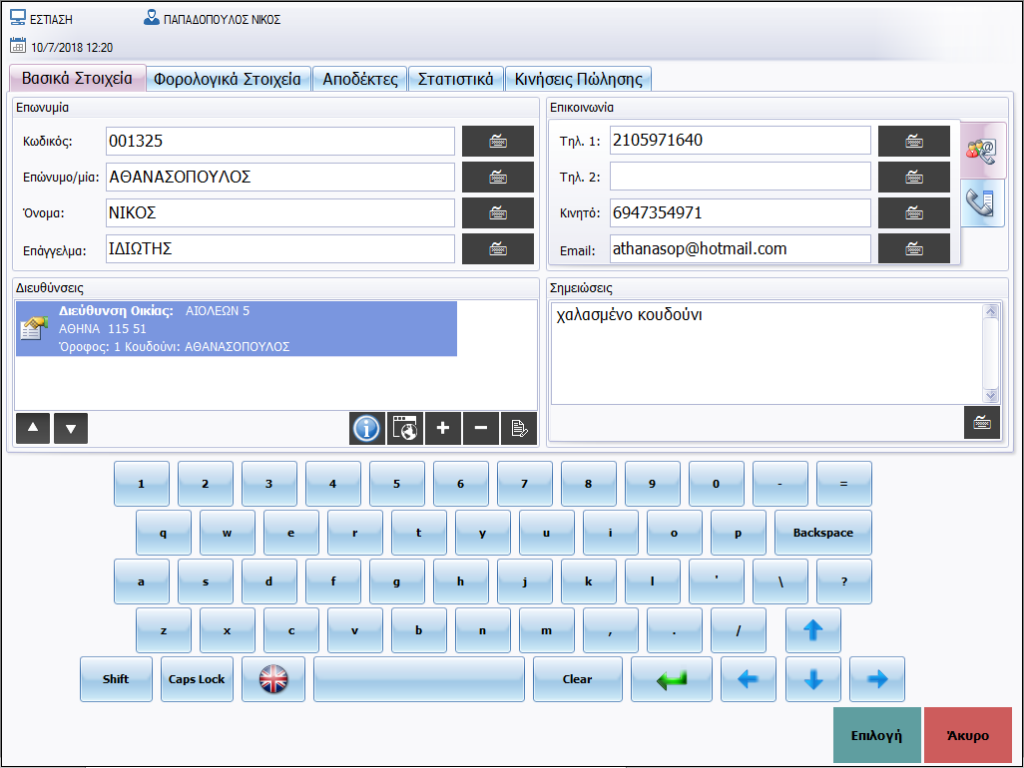Click the Επάγγελμα field showing ΙΔΙΩΤΗΣ
Screen dimensions: 1024x768
tap(280, 249)
